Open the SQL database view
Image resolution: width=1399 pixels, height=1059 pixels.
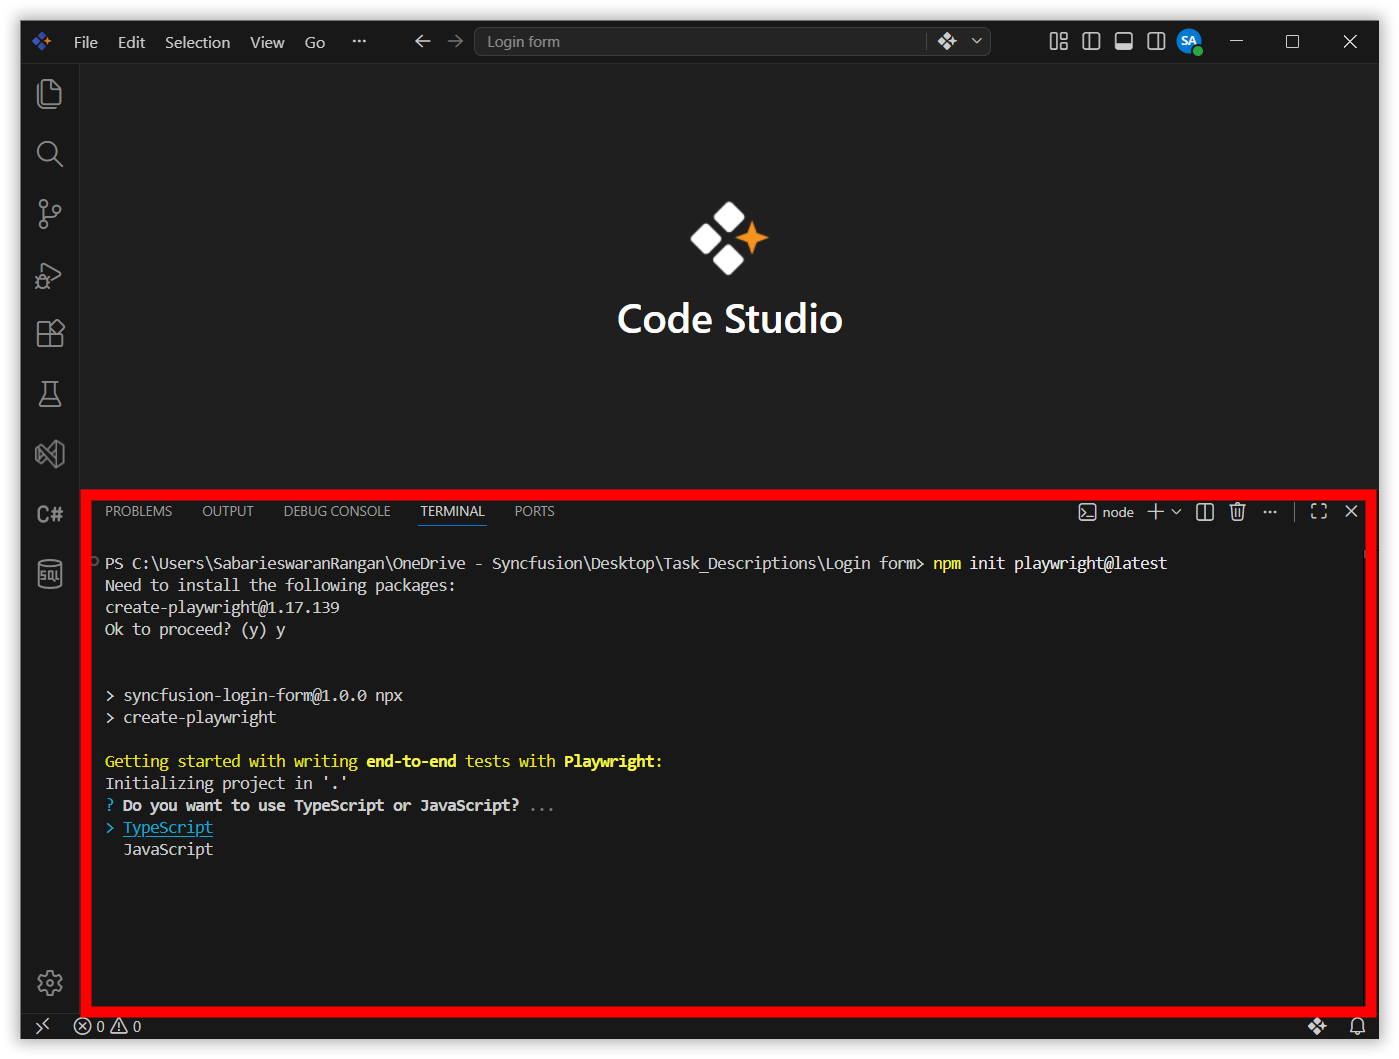(49, 574)
